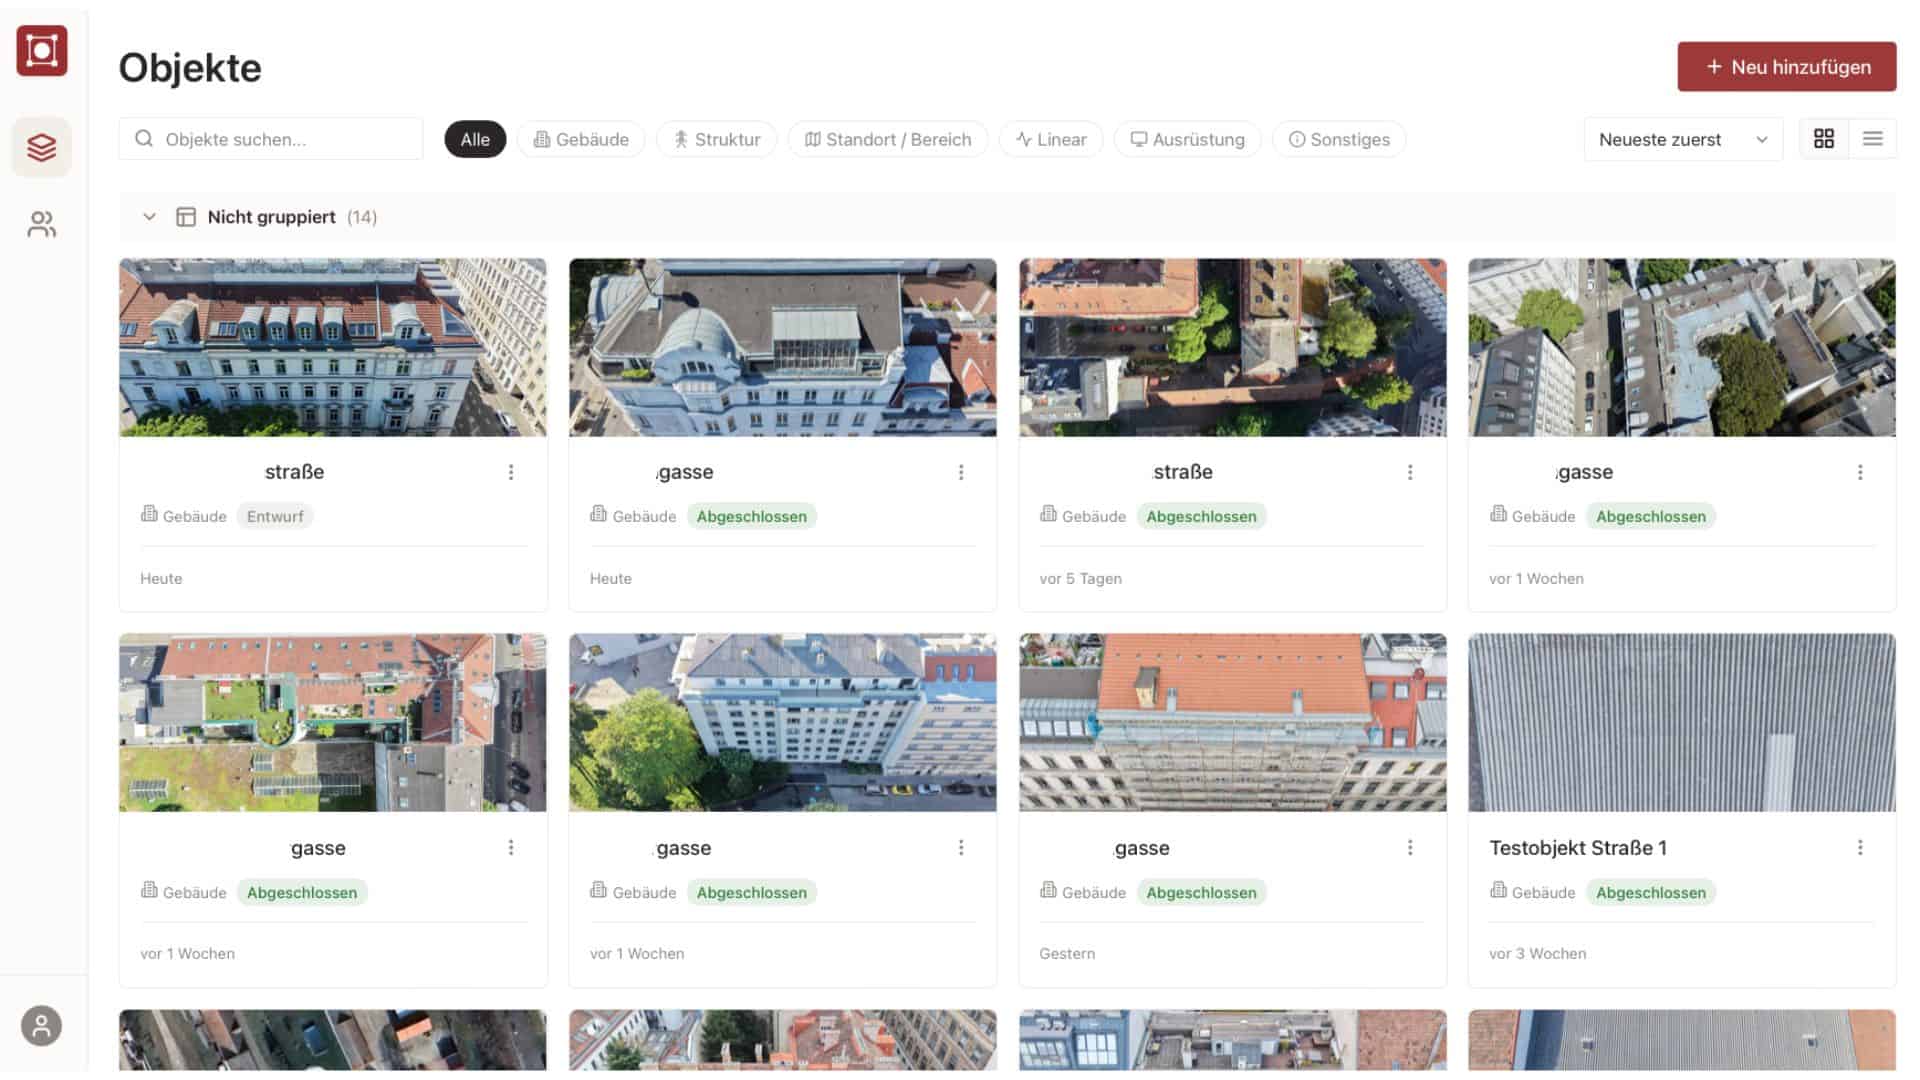Open the menu for the green-roof gasse card
This screenshot has width=1920, height=1080.
(x=511, y=848)
